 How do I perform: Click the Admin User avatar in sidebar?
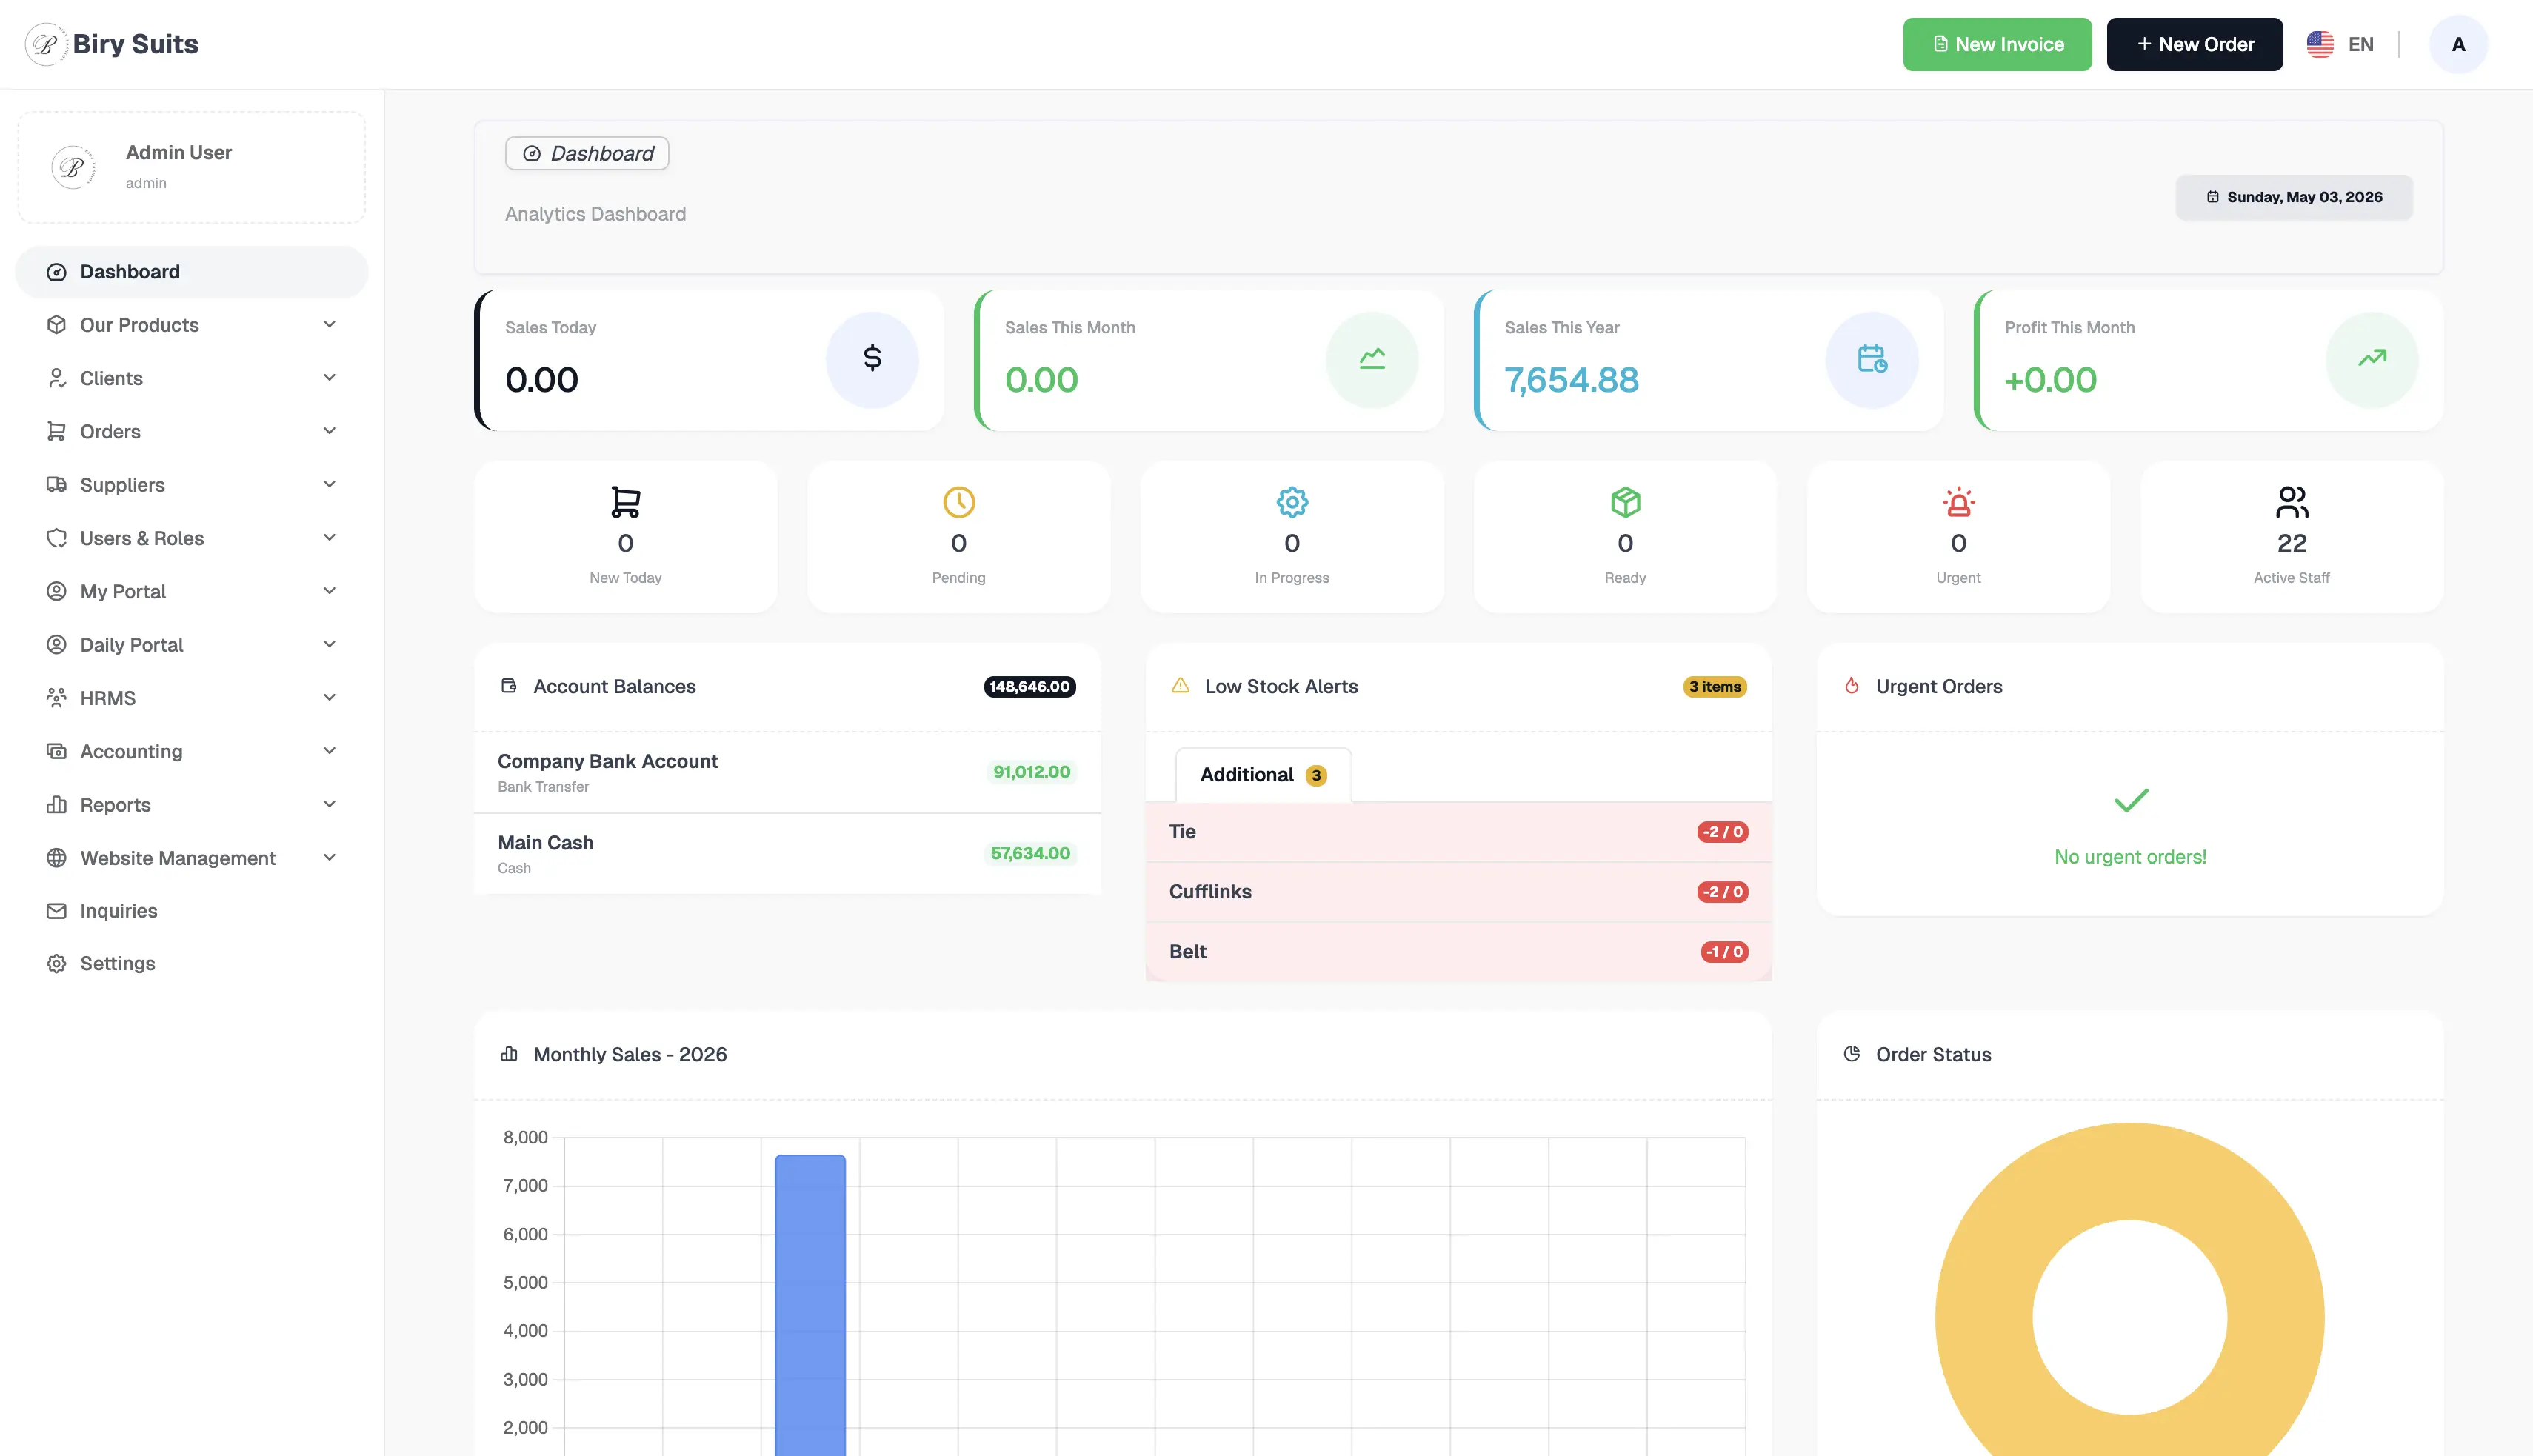click(73, 167)
